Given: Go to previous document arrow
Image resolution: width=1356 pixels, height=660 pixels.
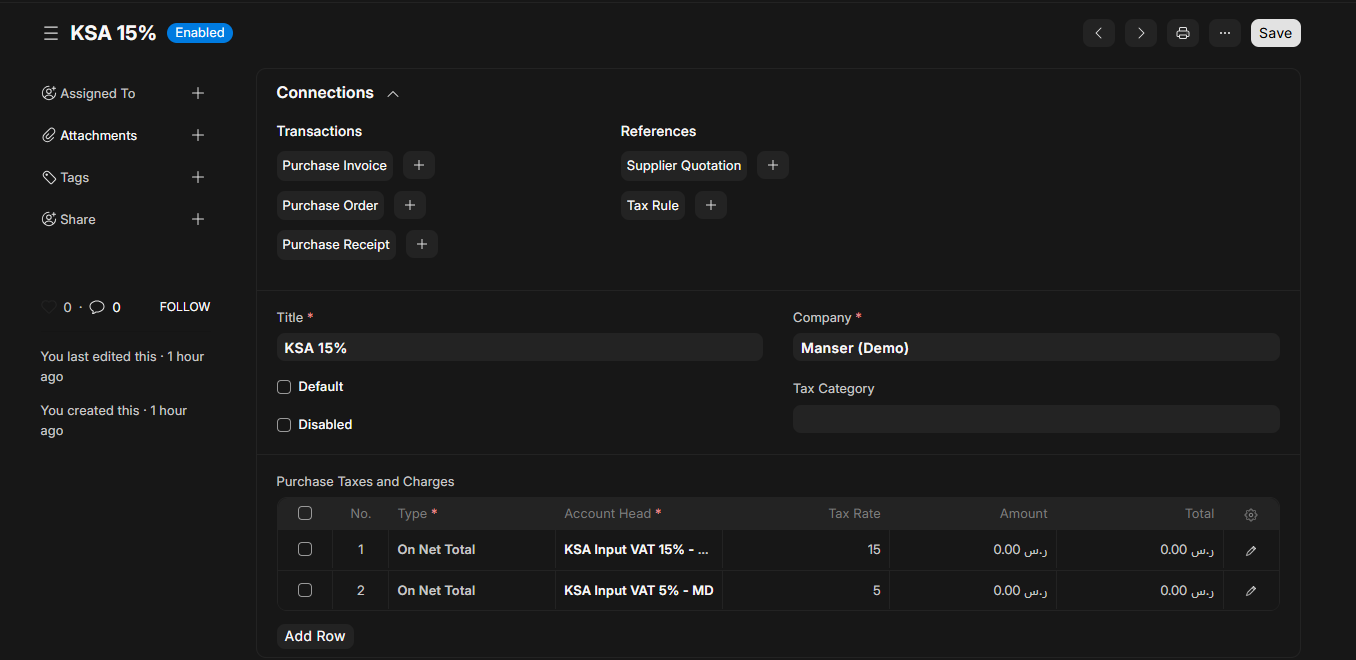Looking at the screenshot, I should point(1098,33).
